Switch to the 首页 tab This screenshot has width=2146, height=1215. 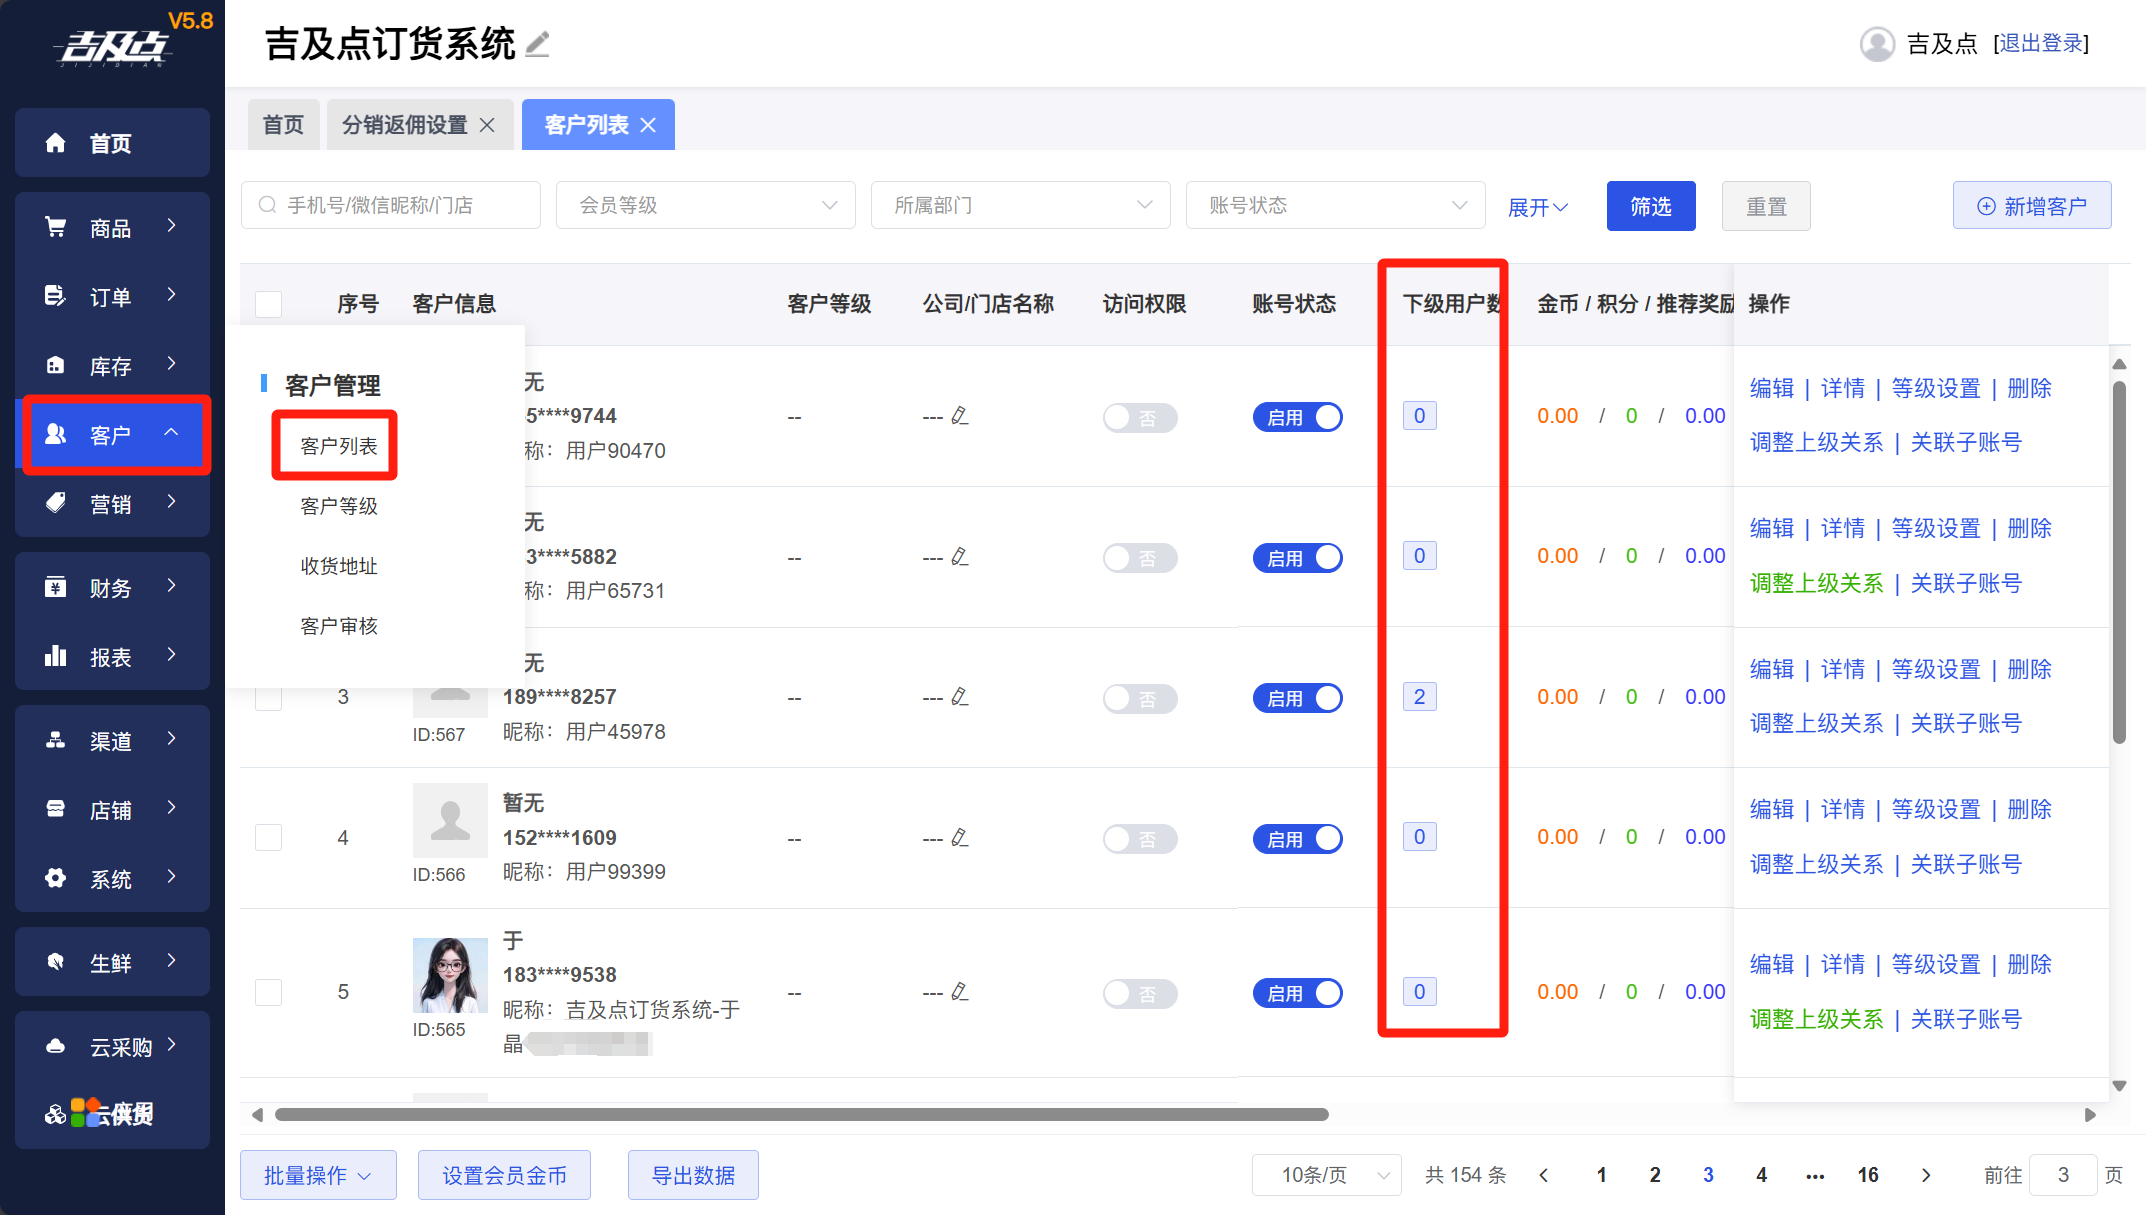pos(283,125)
